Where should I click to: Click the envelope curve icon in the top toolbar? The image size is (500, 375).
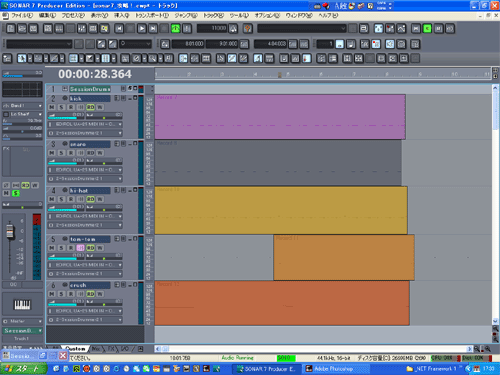[401, 29]
